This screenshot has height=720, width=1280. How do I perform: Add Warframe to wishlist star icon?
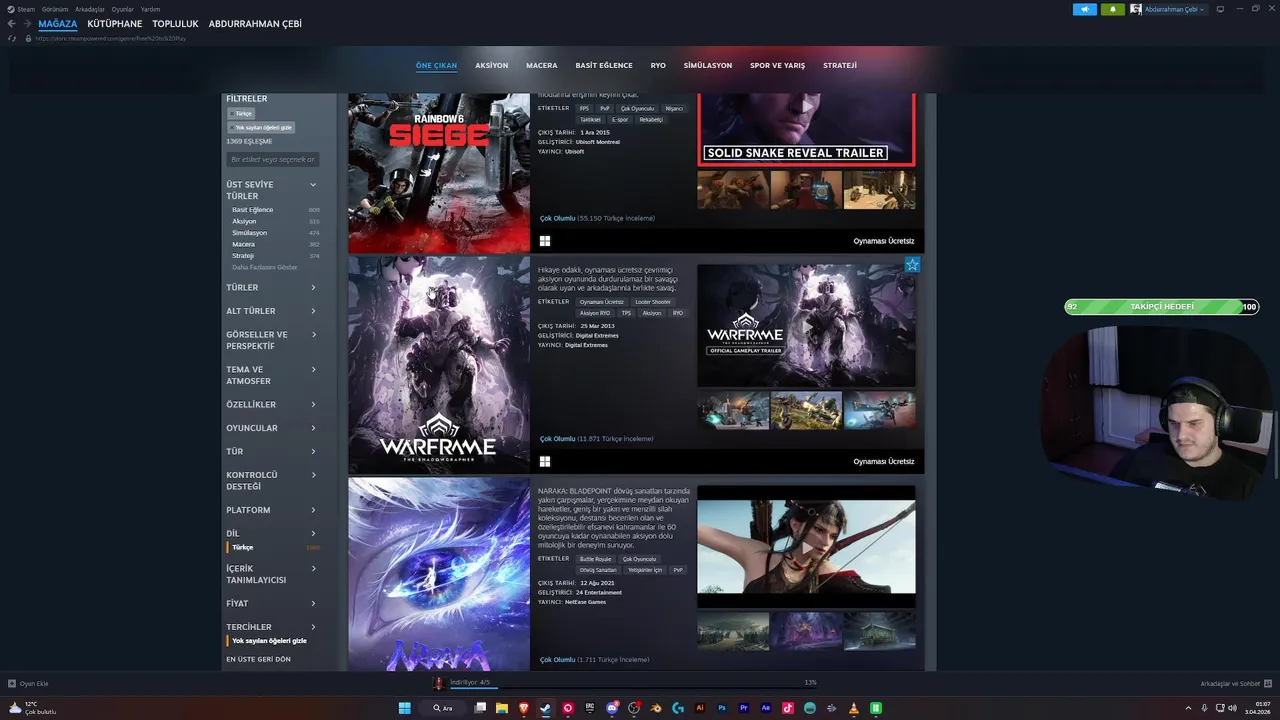click(912, 265)
